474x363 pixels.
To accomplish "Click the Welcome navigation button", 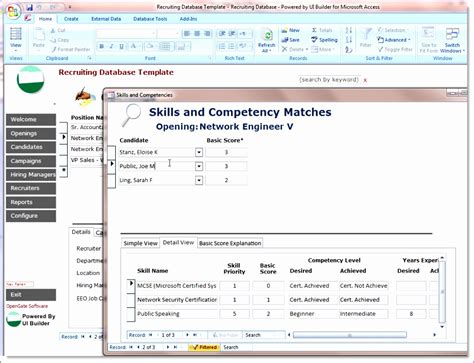I will point(31,120).
